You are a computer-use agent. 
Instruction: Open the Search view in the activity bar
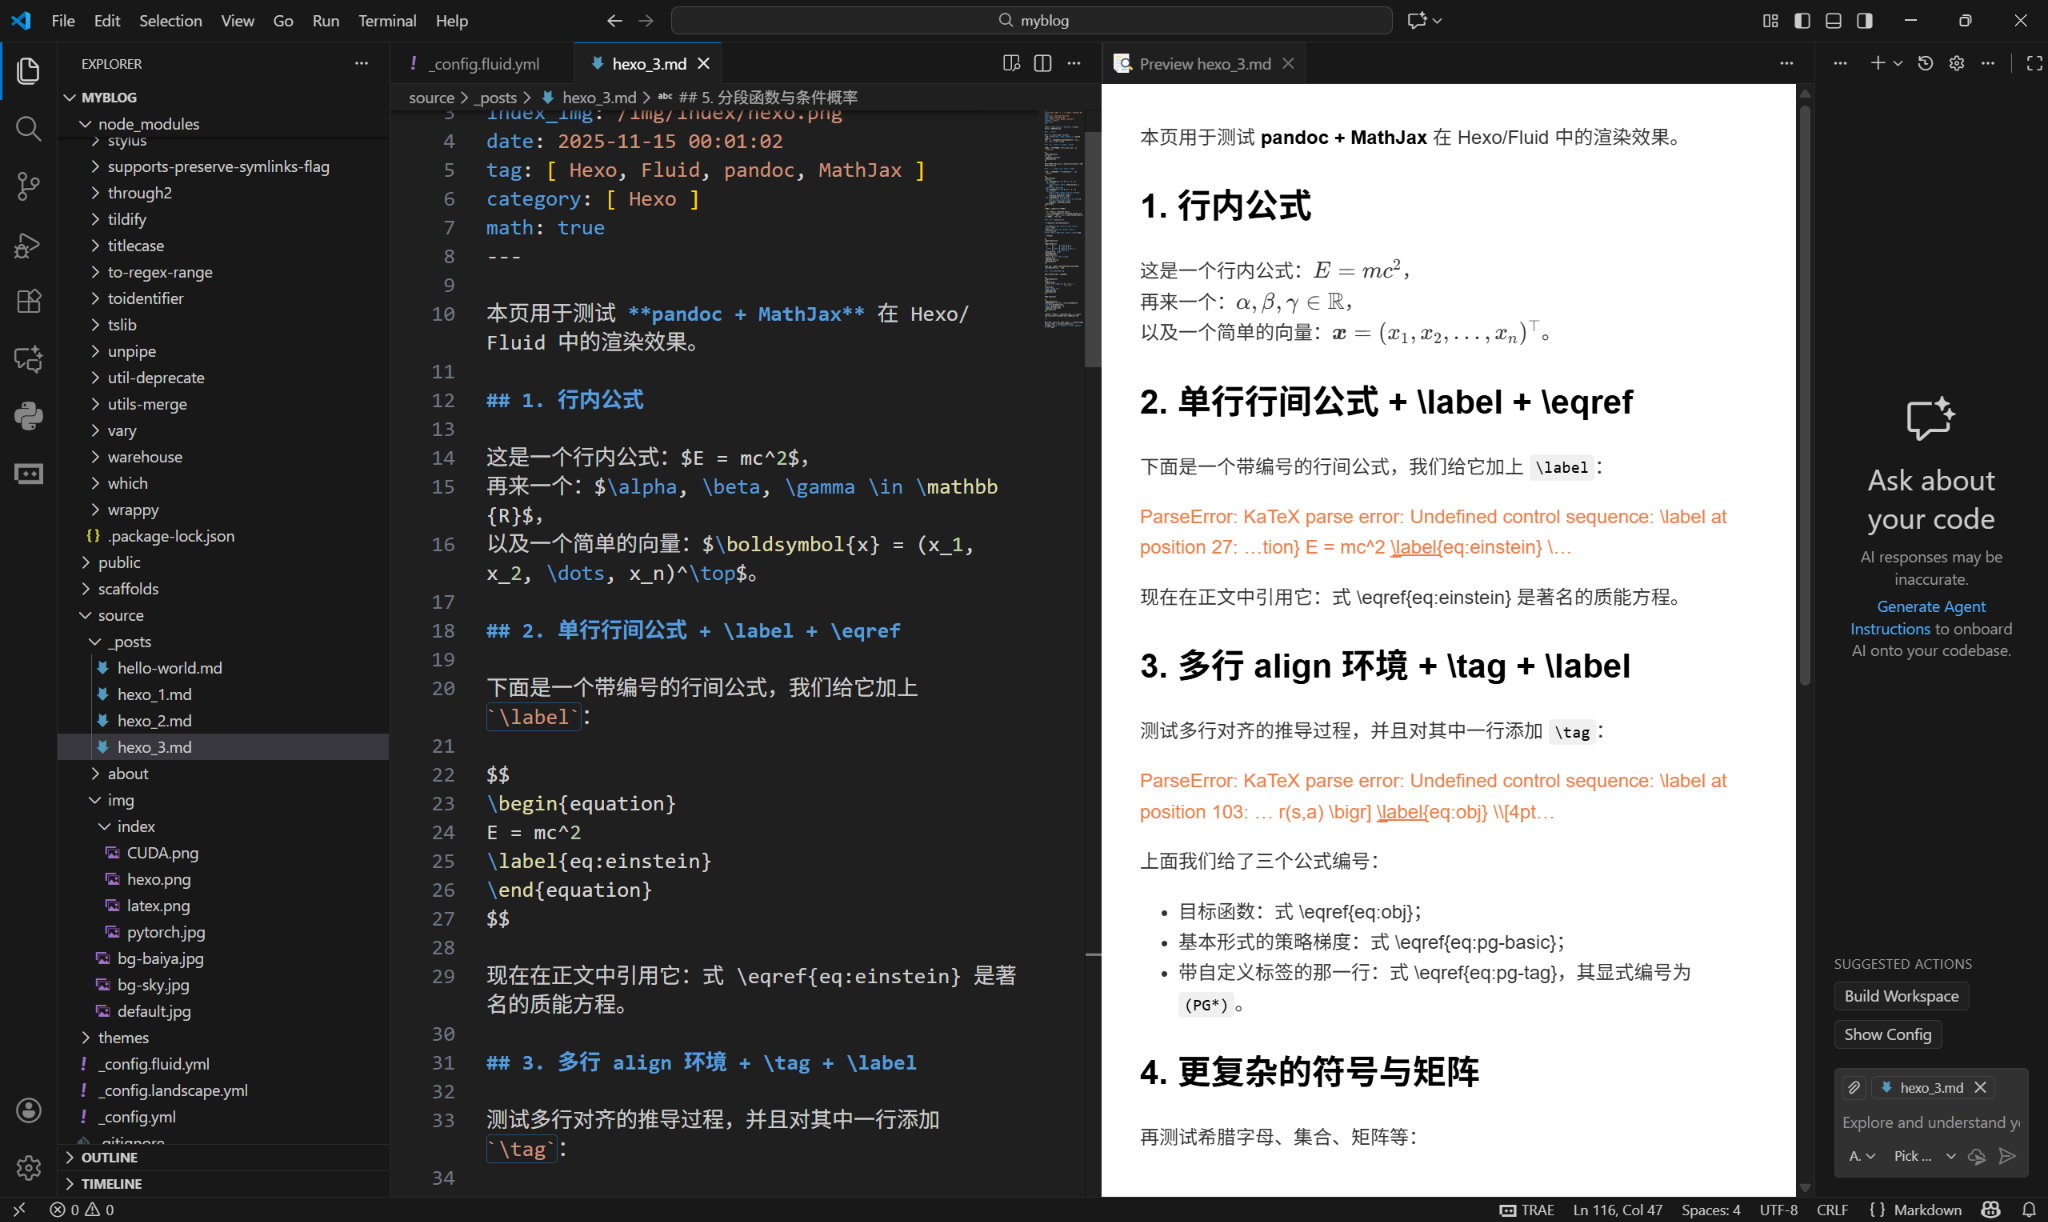pos(27,128)
